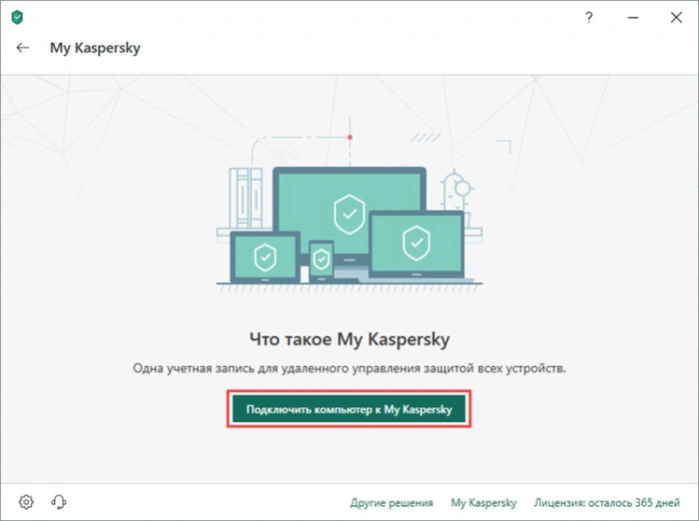
Task: Open support via the headset icon
Action: pyautogui.click(x=59, y=502)
